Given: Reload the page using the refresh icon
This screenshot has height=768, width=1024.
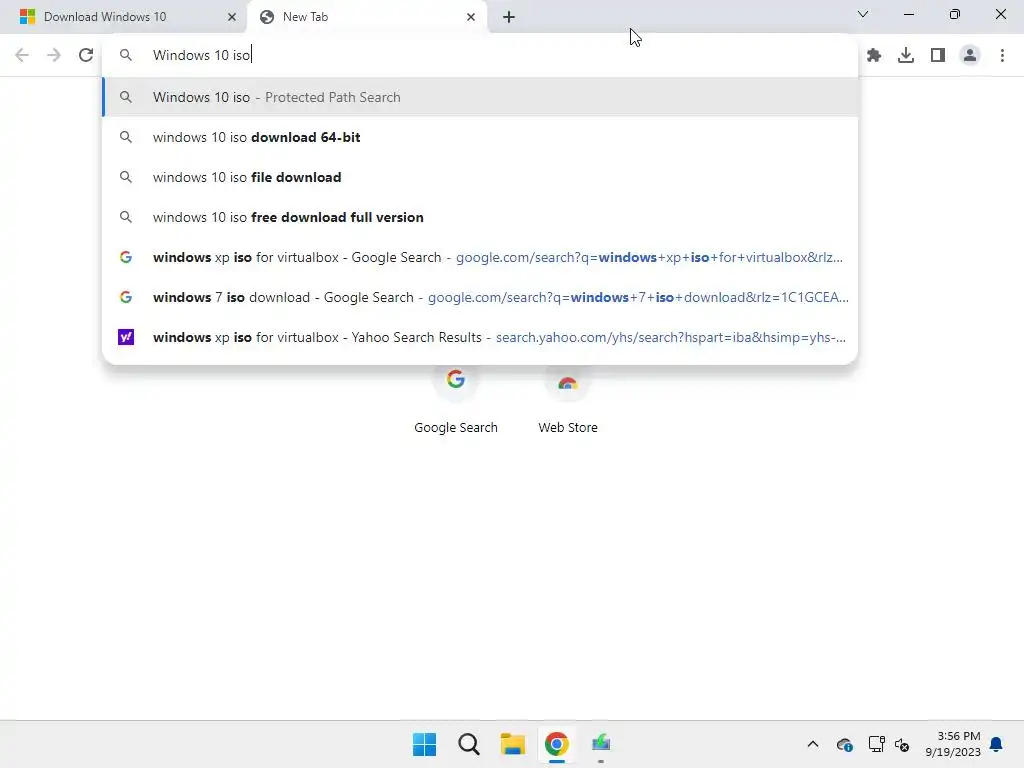Looking at the screenshot, I should tap(86, 55).
